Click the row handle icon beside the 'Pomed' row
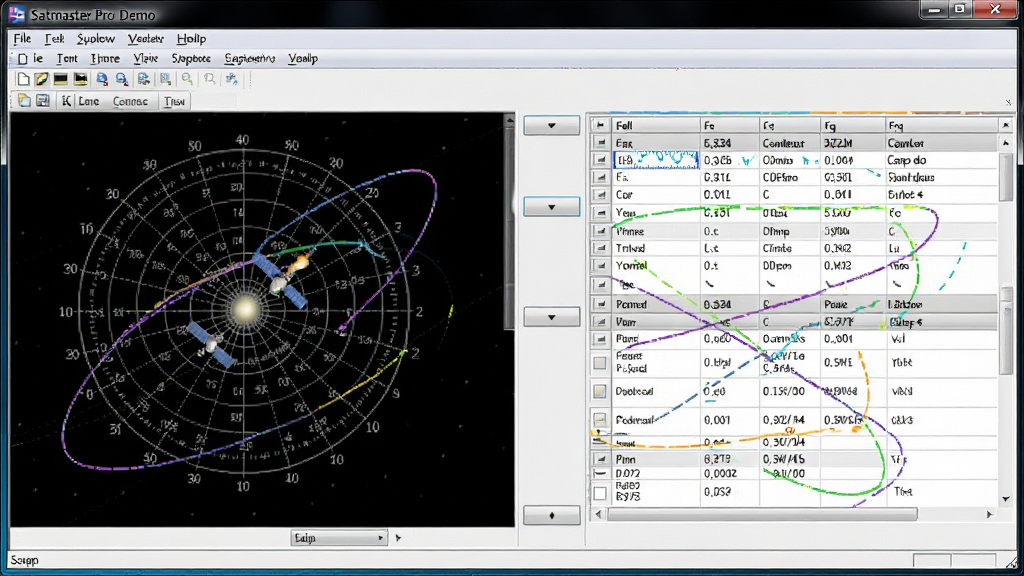Viewport: 1024px width, 576px height. coord(600,304)
